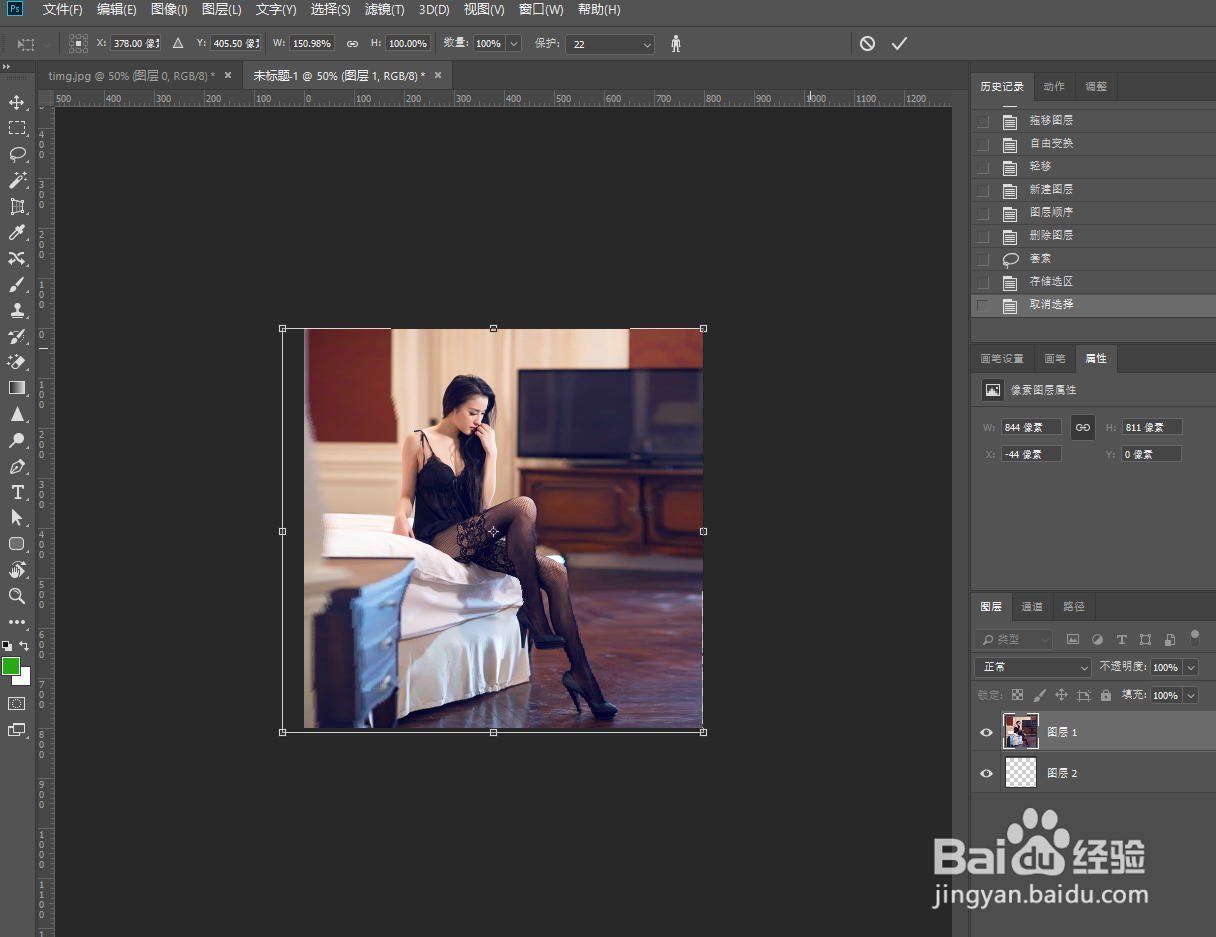Select the Rectangular Marquee tool
Image resolution: width=1216 pixels, height=937 pixels.
pyautogui.click(x=17, y=128)
